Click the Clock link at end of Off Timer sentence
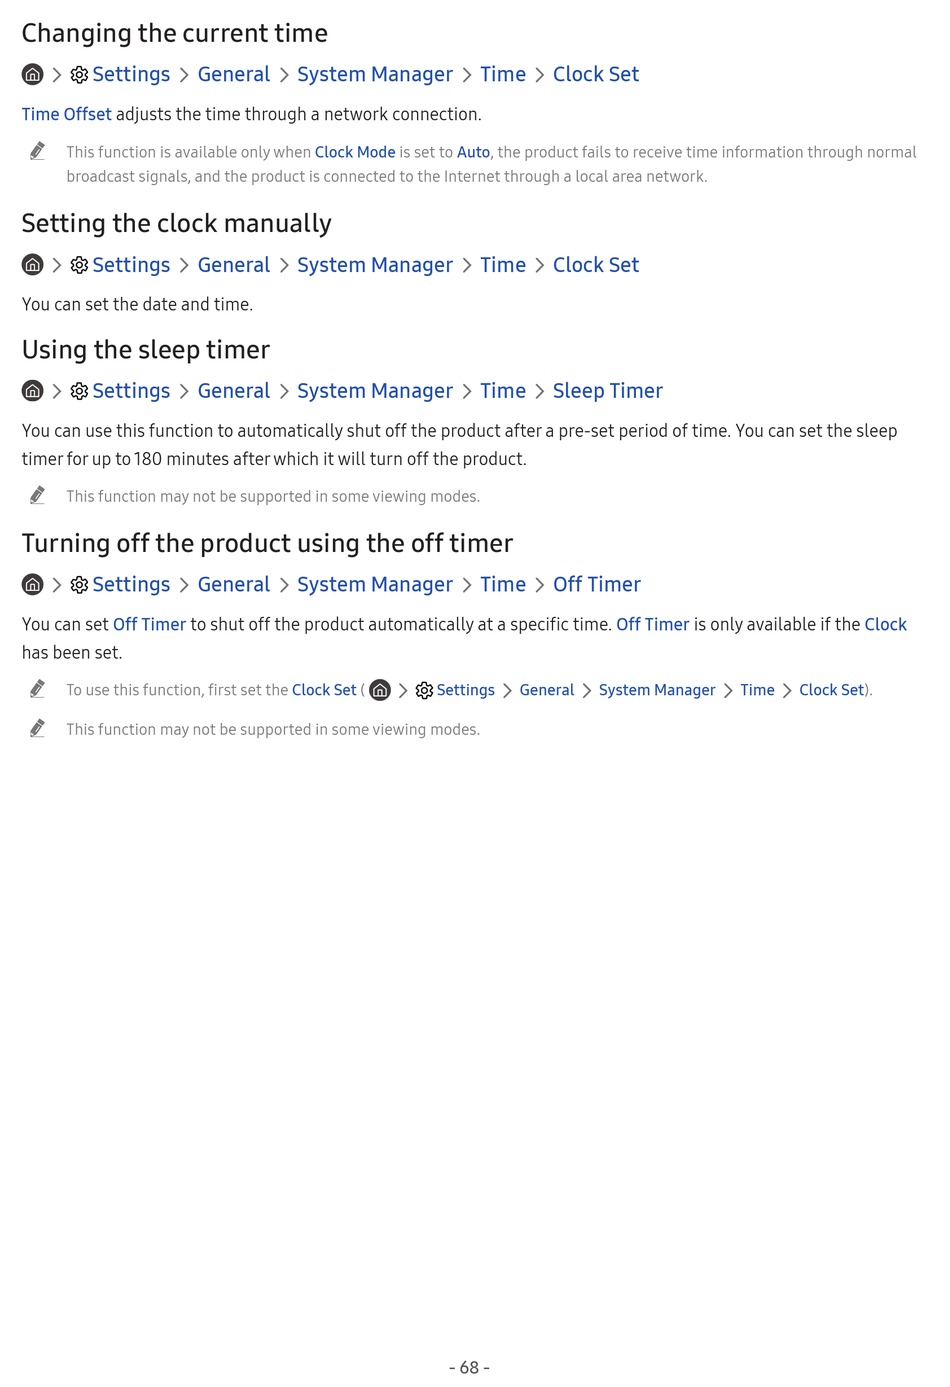The image size is (950, 1387). (886, 625)
